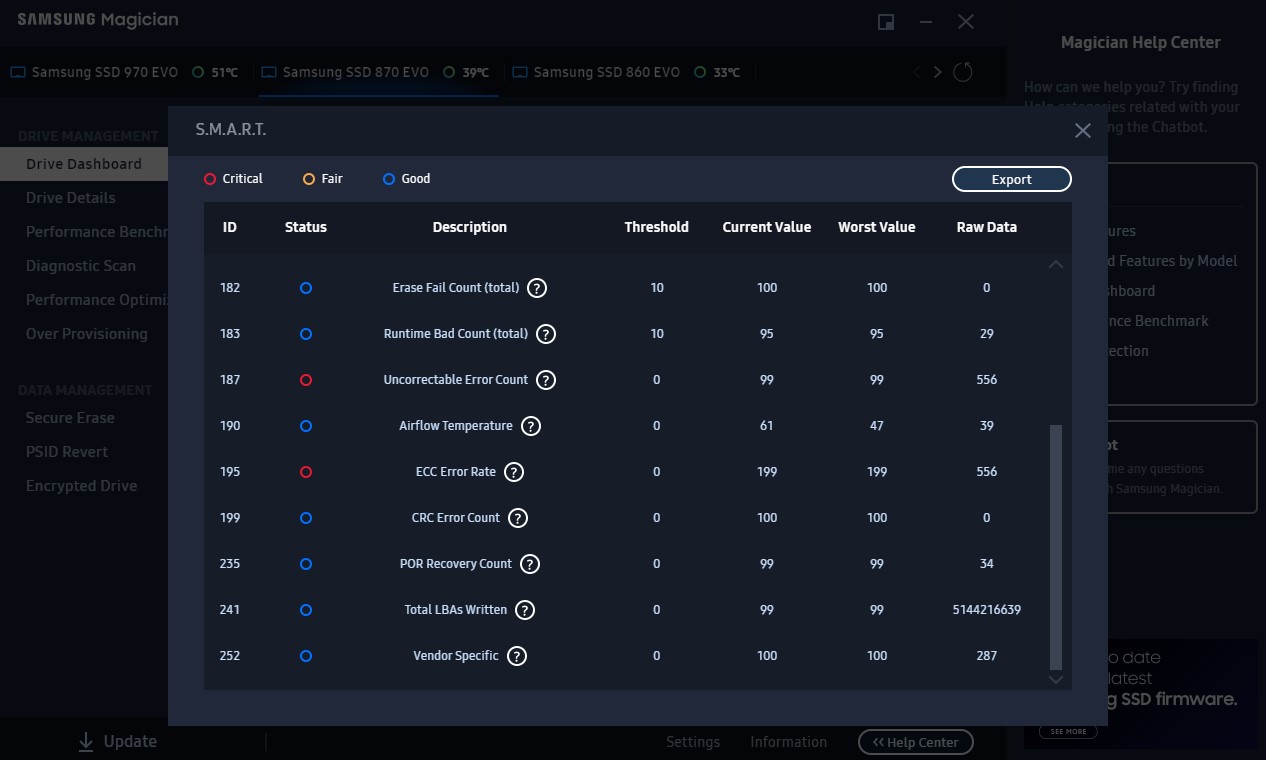This screenshot has height=760, width=1266.
Task: Open Over Provisioning in sidebar
Action: point(87,334)
